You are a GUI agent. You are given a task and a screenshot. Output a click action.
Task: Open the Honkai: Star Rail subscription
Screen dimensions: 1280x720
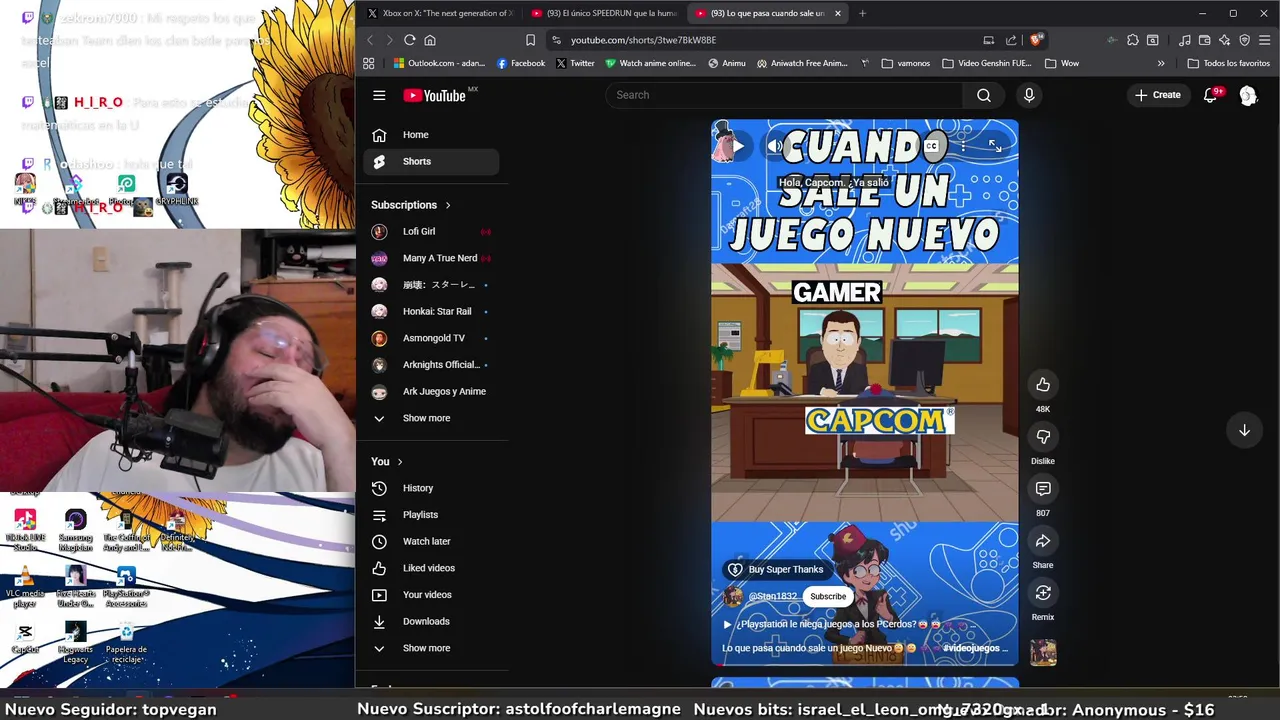pos(432,311)
